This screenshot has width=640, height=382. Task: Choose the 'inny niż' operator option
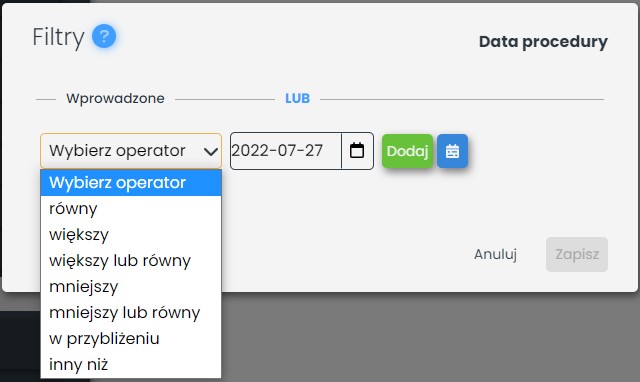pos(131,364)
